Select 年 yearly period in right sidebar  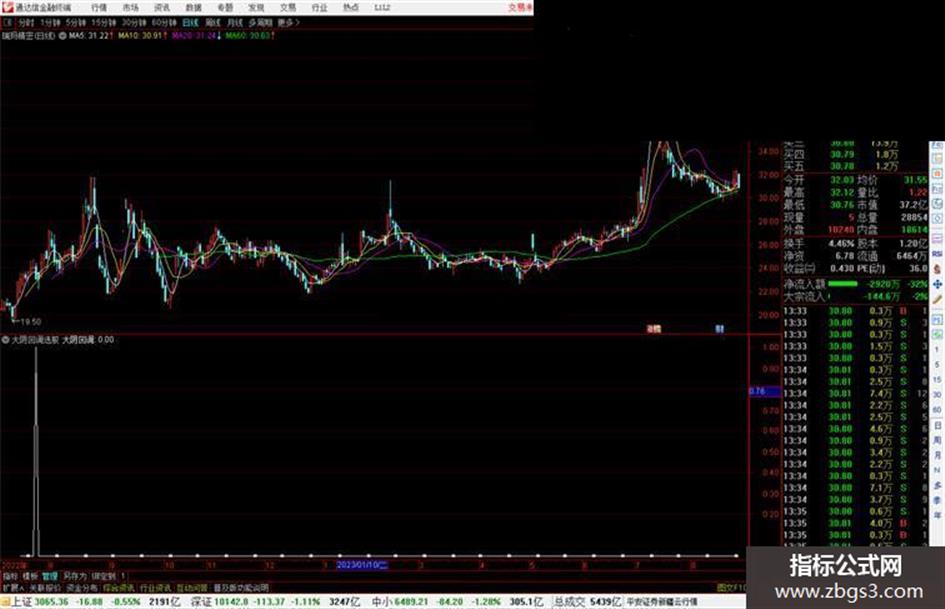[x=937, y=514]
